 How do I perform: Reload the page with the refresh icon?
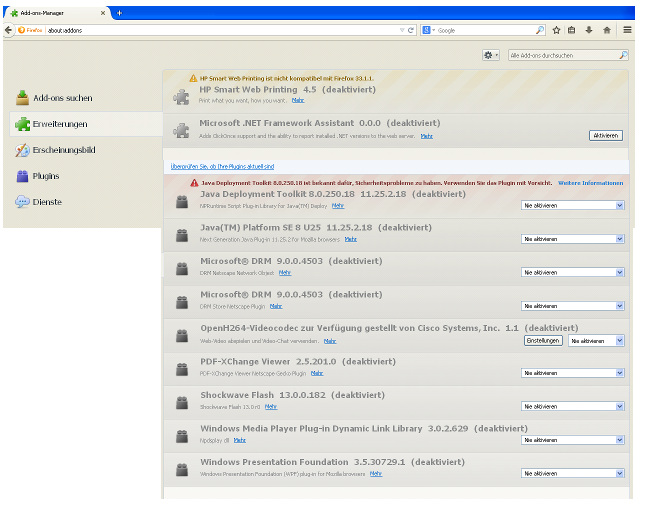click(411, 30)
